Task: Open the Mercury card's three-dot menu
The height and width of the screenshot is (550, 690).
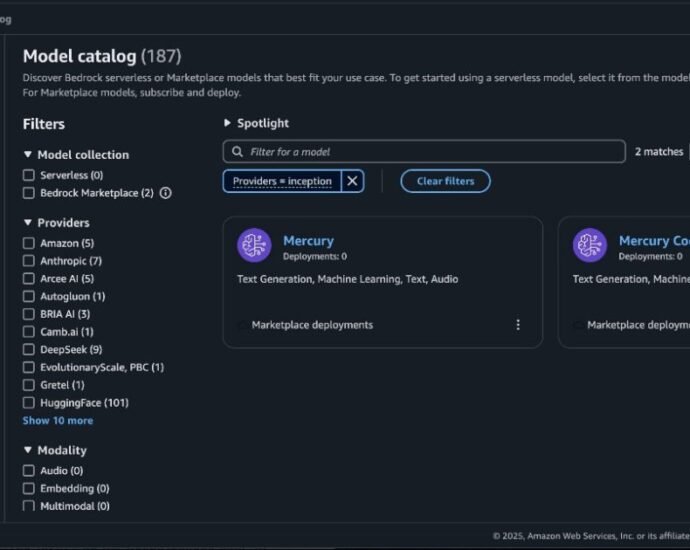Action: [518, 325]
